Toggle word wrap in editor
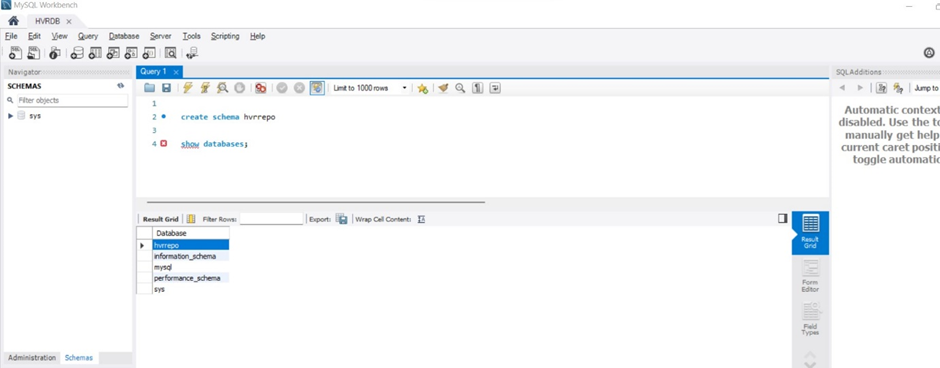940x368 pixels. point(495,88)
